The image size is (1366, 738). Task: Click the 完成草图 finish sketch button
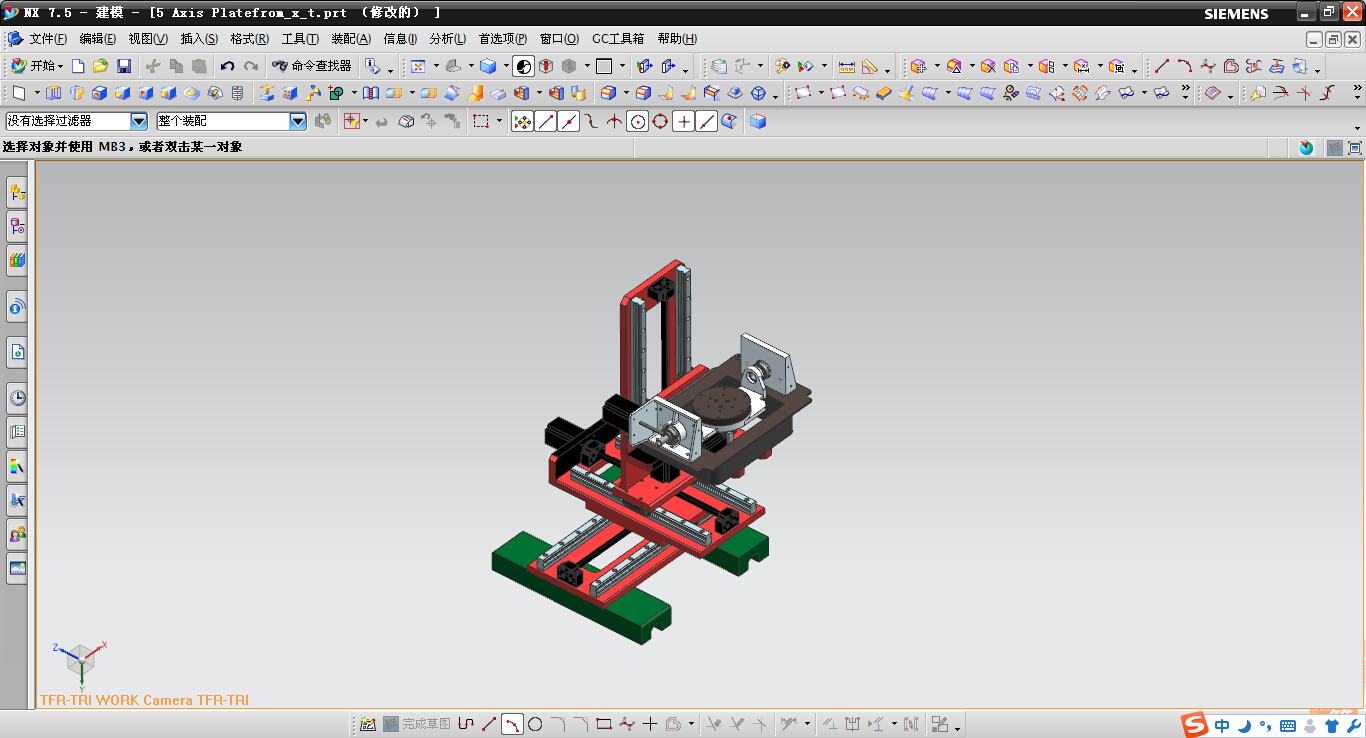[x=417, y=724]
